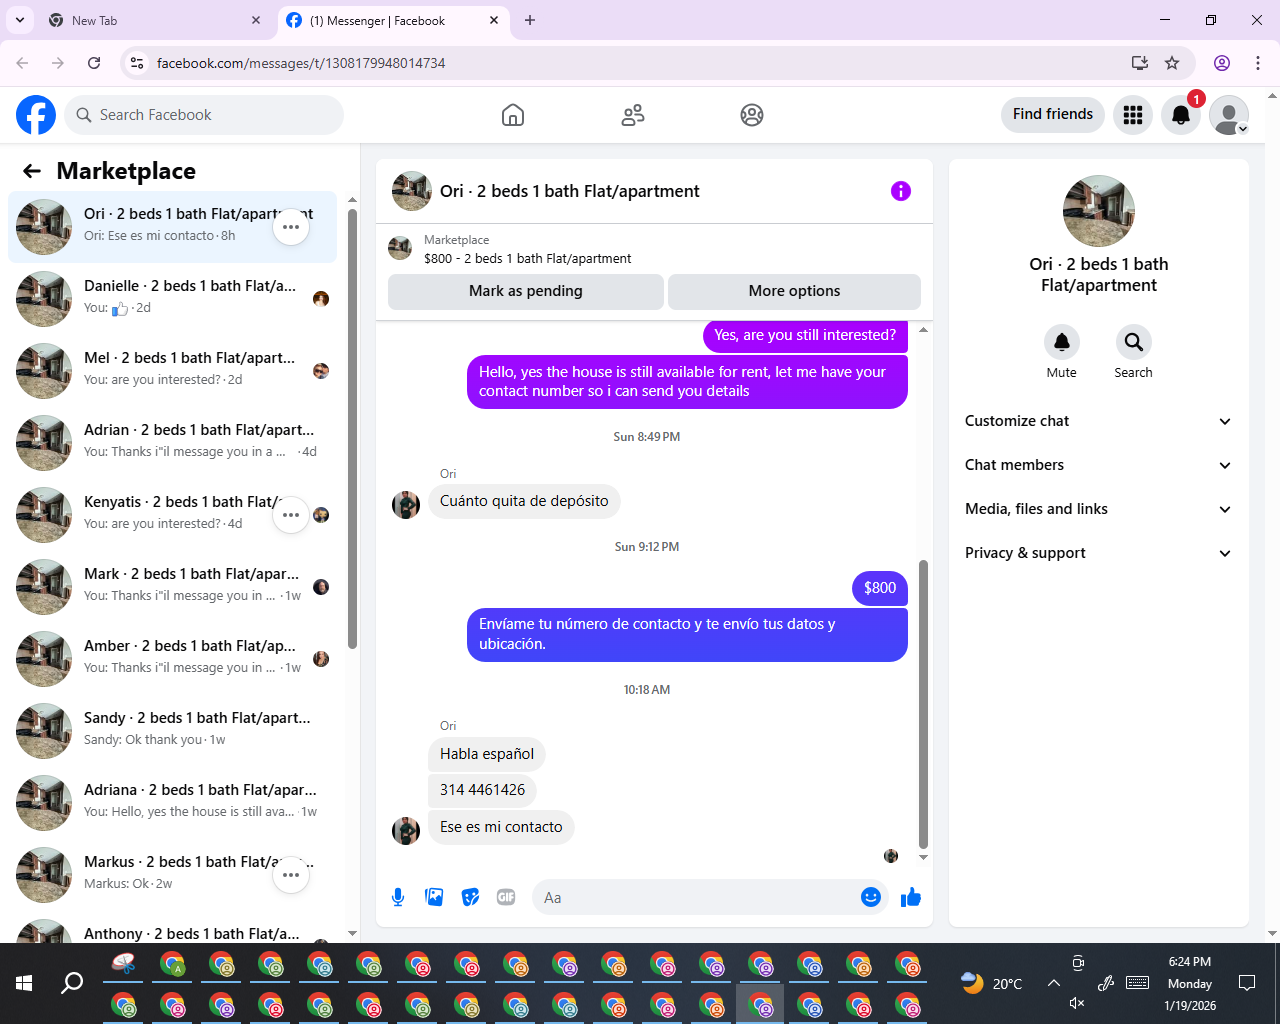Choose a sticker icon

point(470,897)
